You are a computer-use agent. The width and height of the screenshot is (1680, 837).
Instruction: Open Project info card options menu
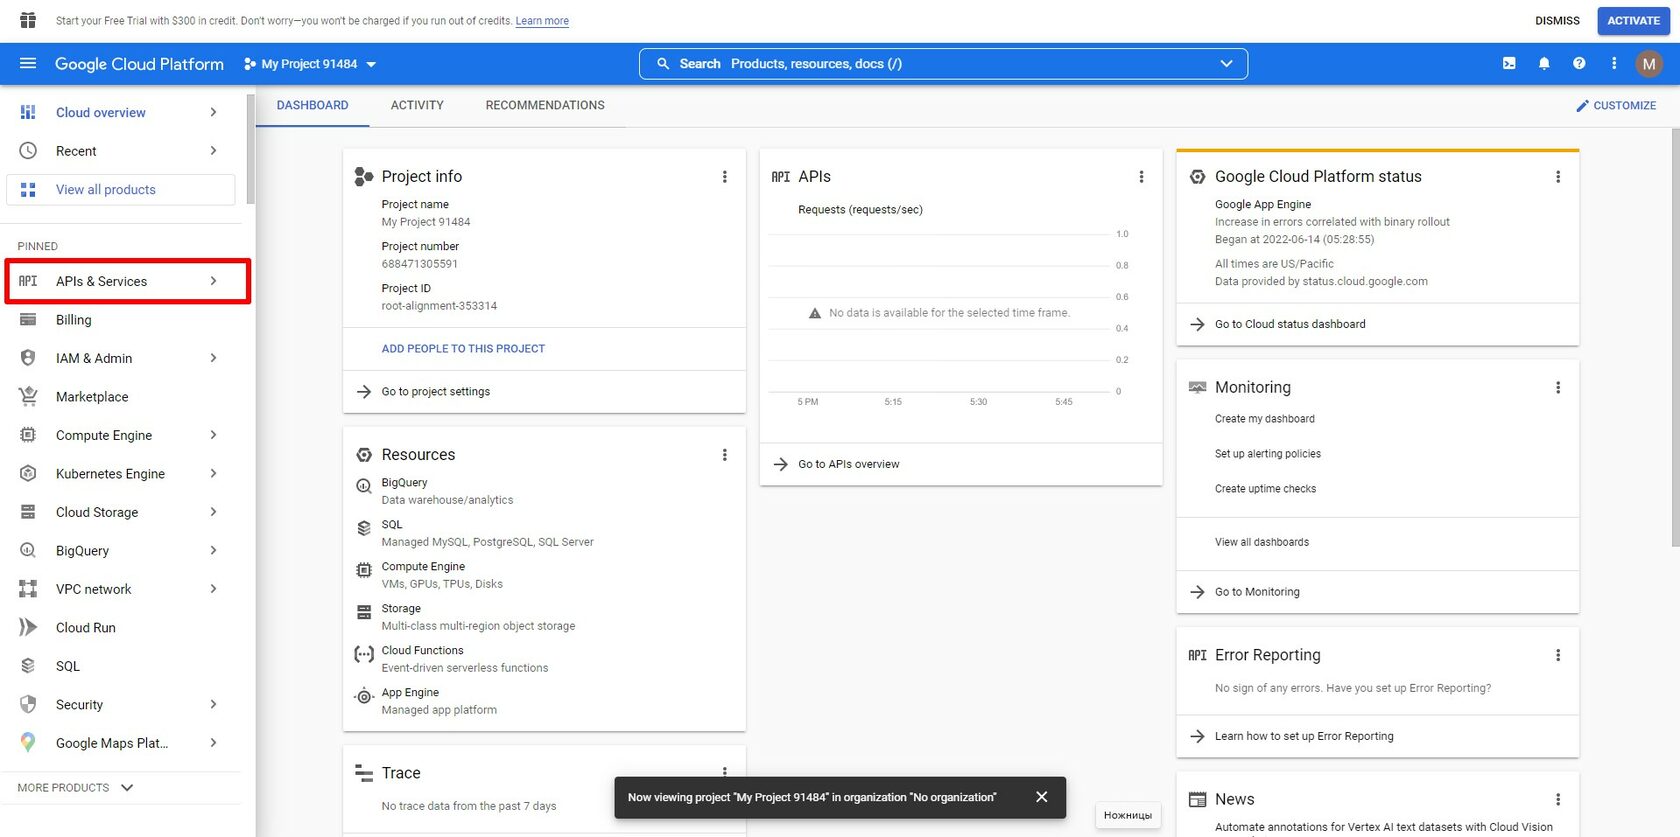[x=725, y=177]
